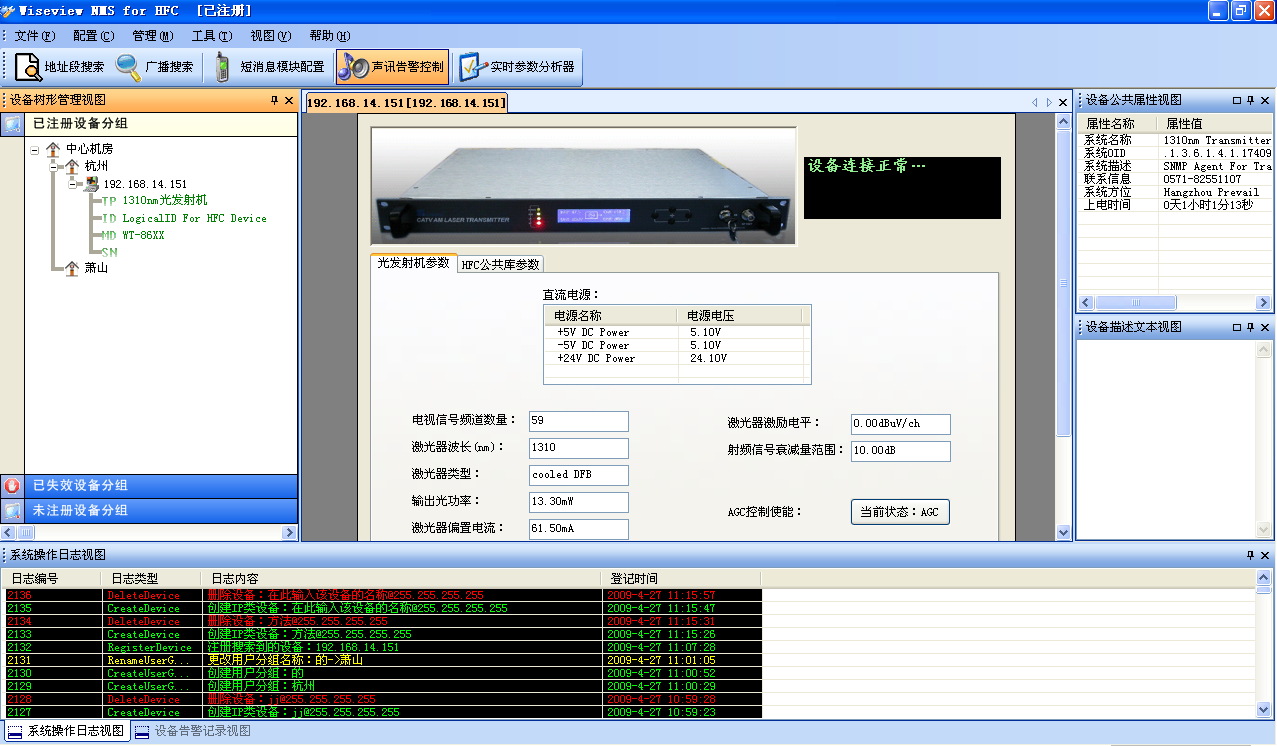Click the 地址段搜索 address search toolbar icon
Image resolution: width=1277 pixels, height=746 pixels.
(26, 67)
